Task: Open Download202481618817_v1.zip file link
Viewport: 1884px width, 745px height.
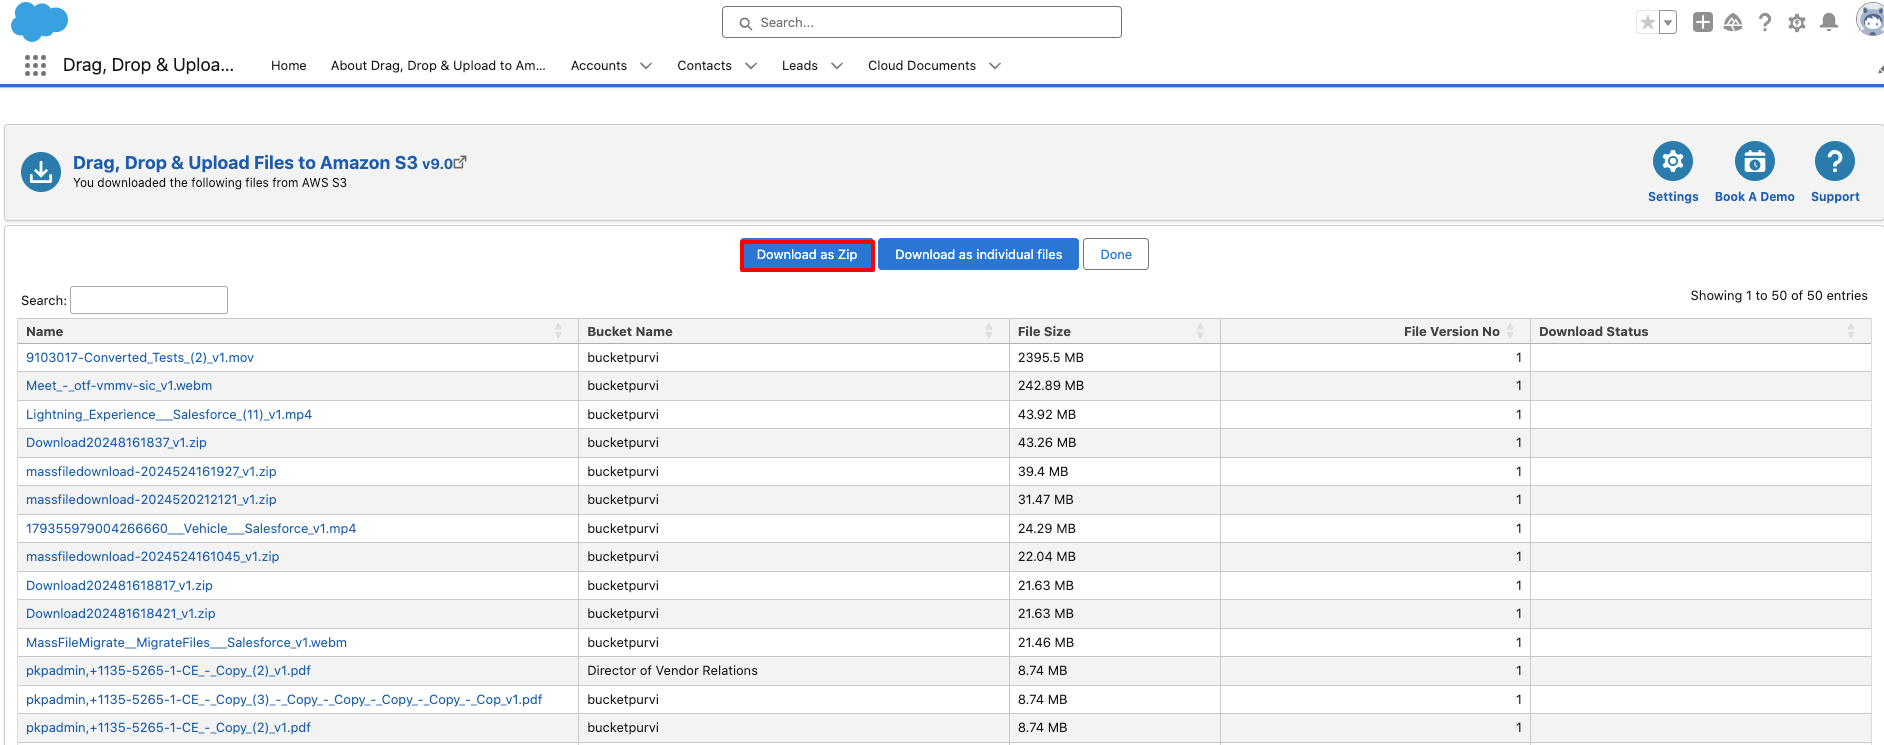Action: coord(119,586)
